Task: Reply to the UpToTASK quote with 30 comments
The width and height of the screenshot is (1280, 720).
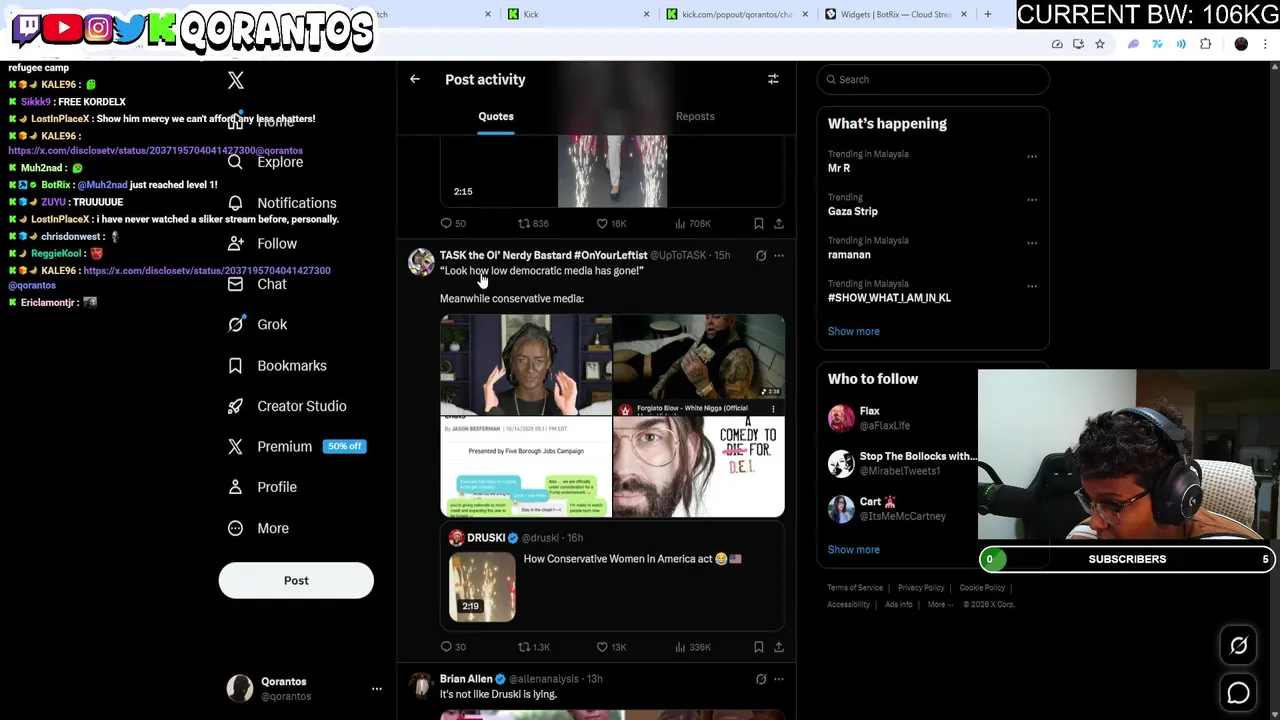Action: pyautogui.click(x=453, y=647)
